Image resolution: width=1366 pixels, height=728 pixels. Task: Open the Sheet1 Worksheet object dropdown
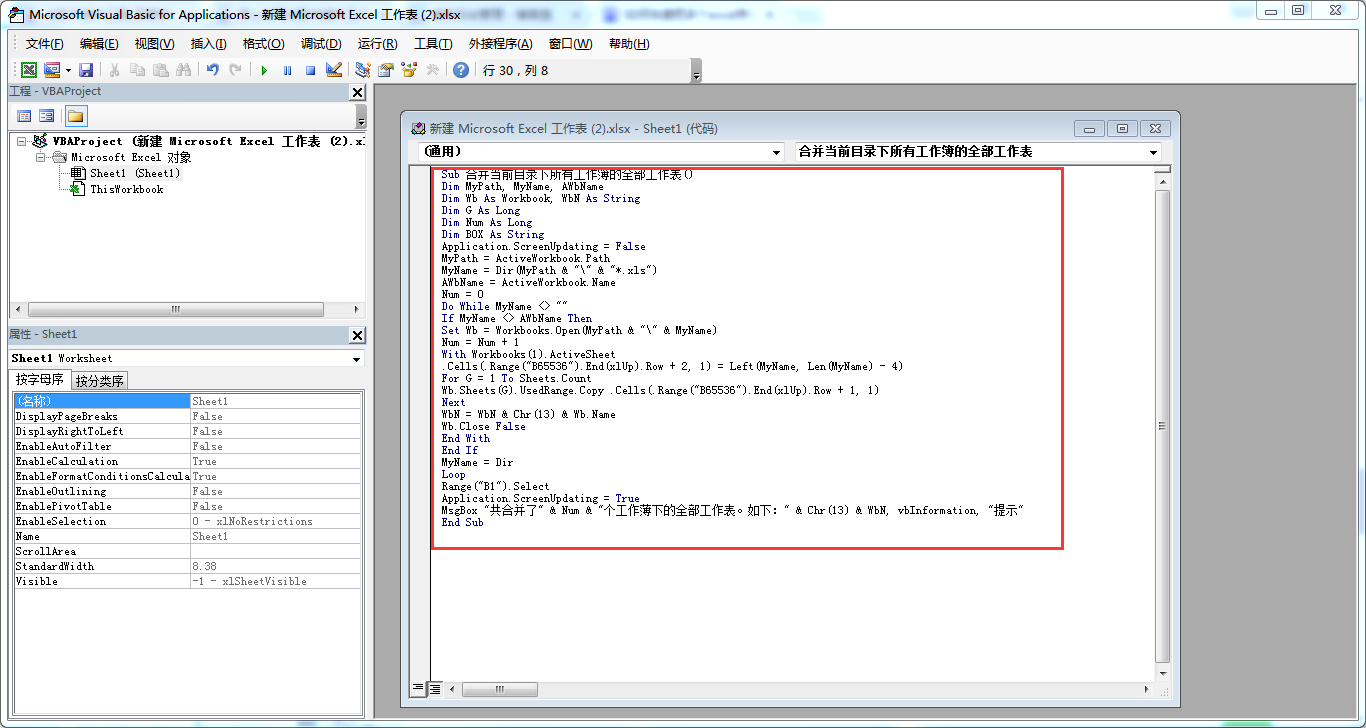pos(357,359)
